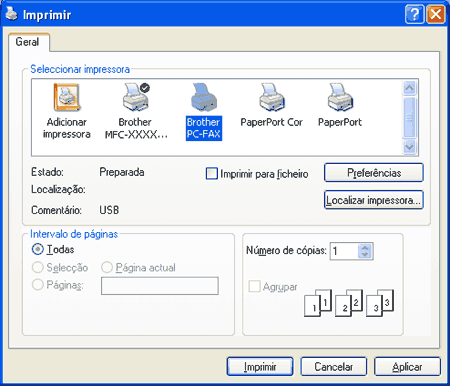Screen dimensions: 450x386
Task: Select the Todas radio button
Action: (37, 249)
